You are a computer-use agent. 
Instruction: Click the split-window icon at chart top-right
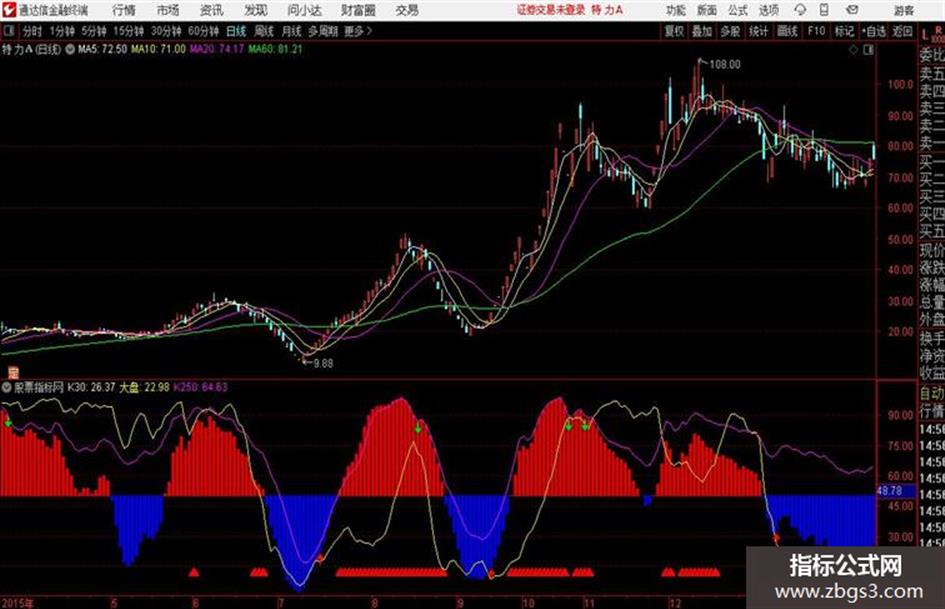coord(868,50)
